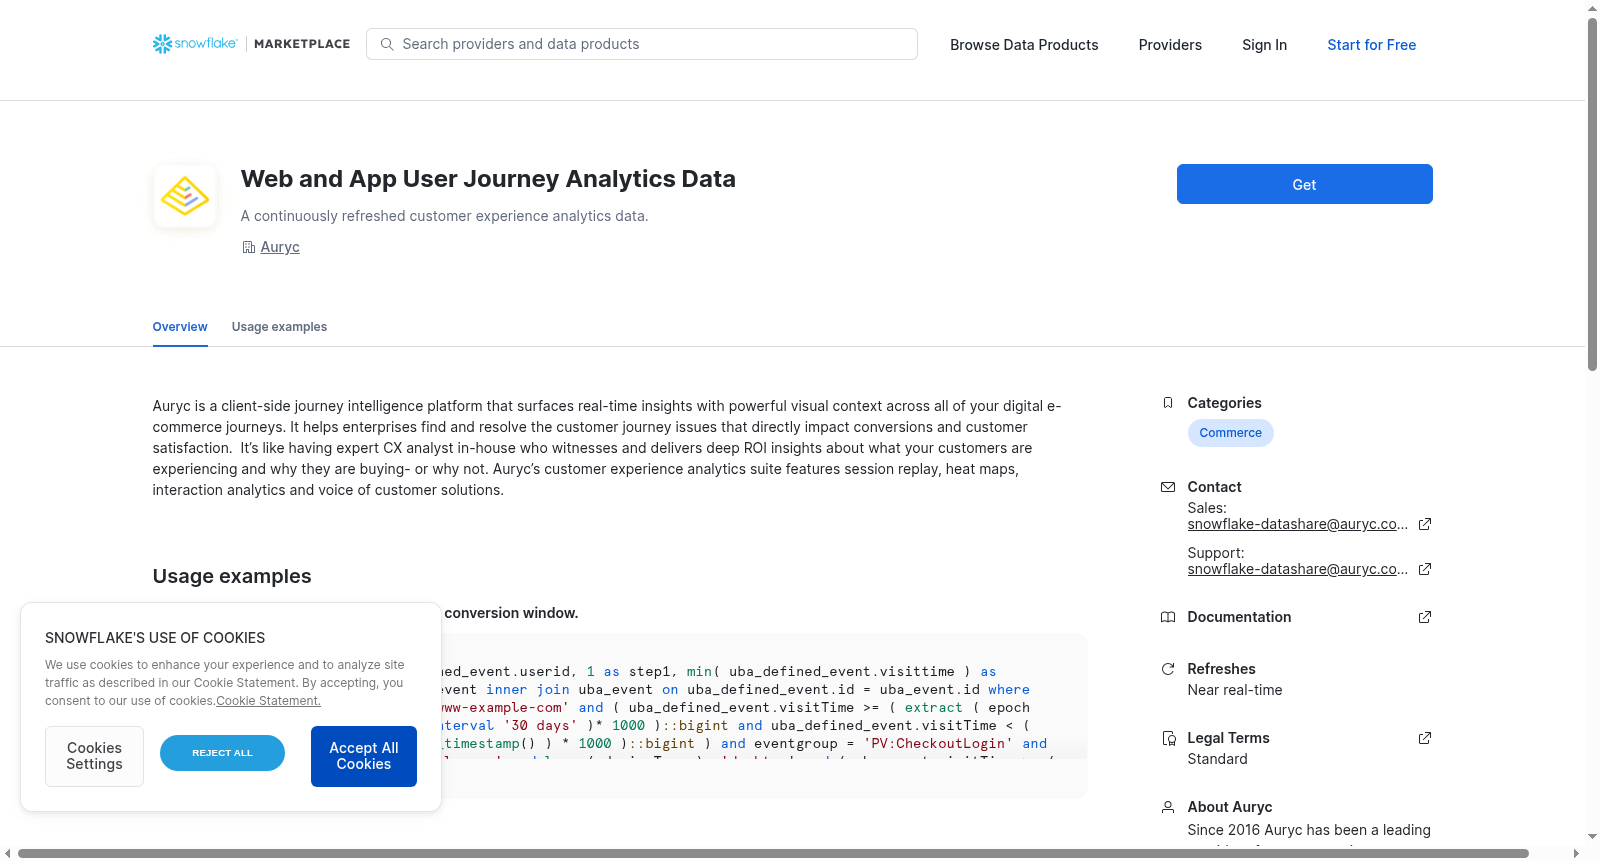Focus the search providers input field
The image size is (1600, 861).
(x=642, y=44)
